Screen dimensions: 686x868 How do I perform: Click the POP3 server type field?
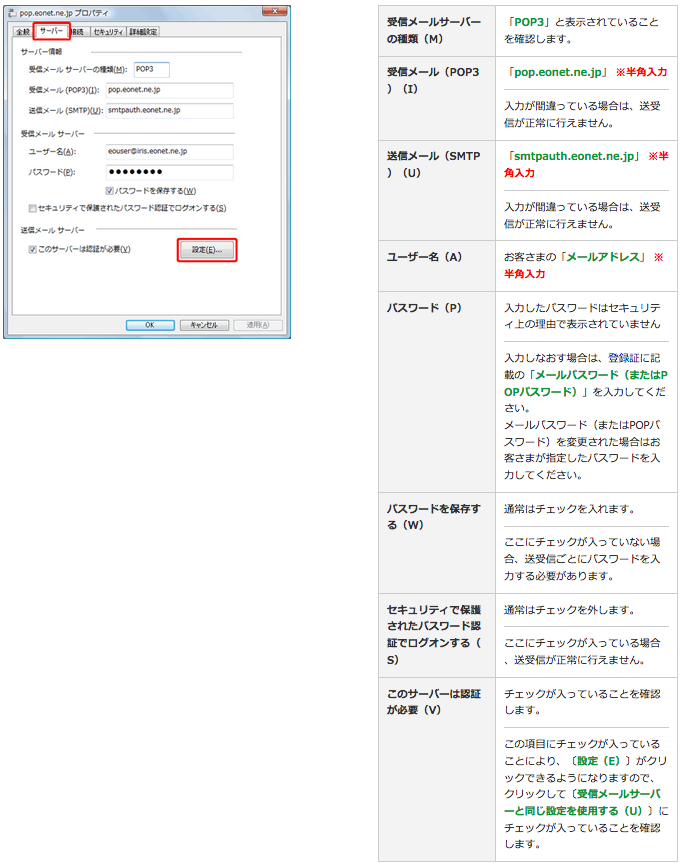[x=151, y=69]
